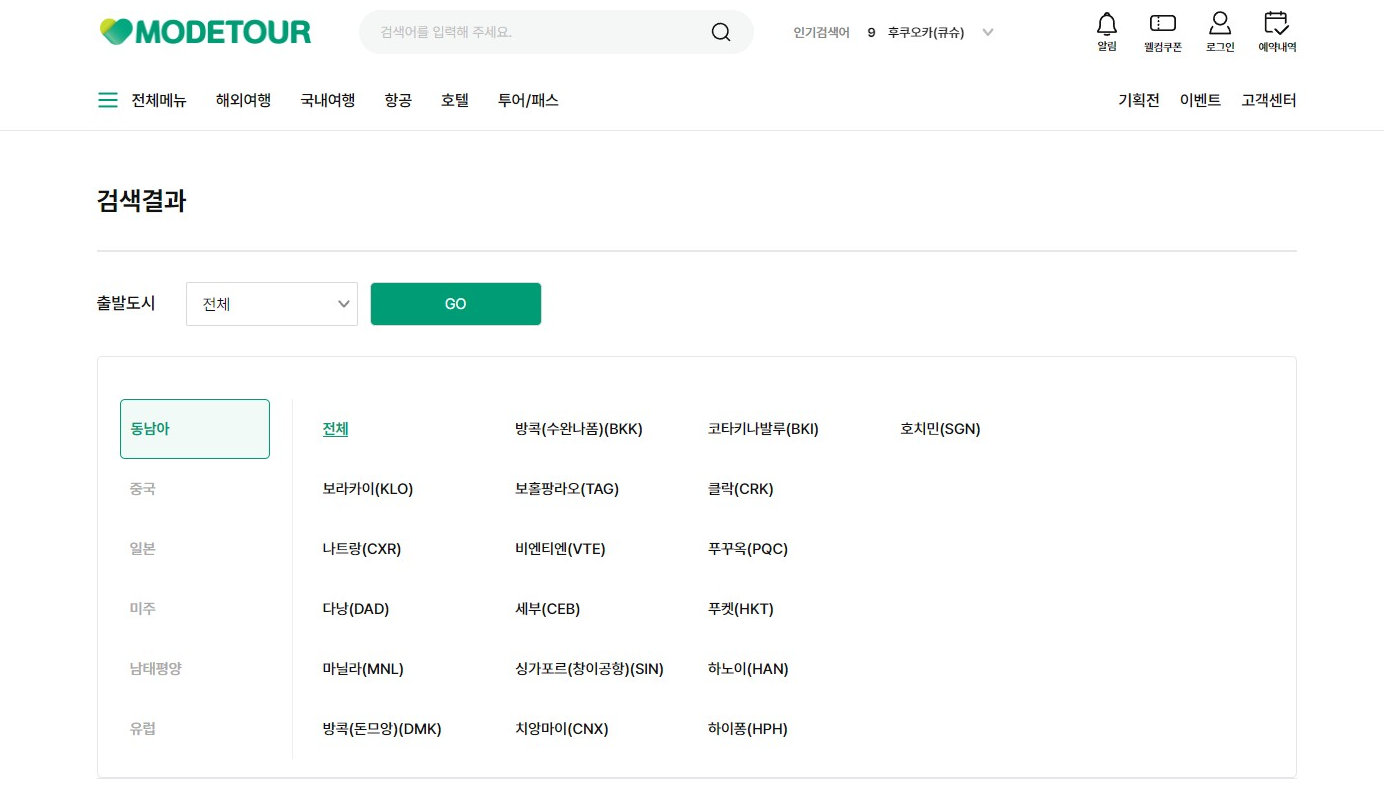This screenshot has height=810, width=1384.
Task: Select the 유럽 region tab
Action: pos(143,728)
